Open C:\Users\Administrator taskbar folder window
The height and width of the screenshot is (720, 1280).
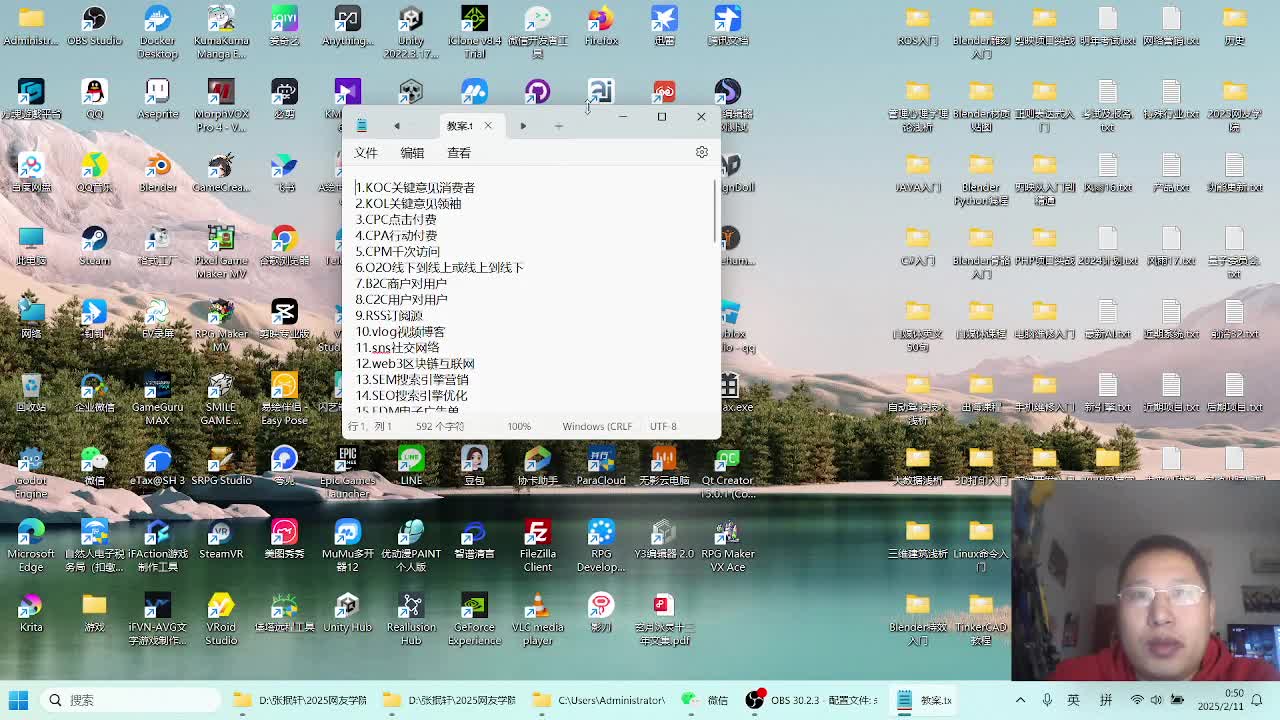click(600, 700)
